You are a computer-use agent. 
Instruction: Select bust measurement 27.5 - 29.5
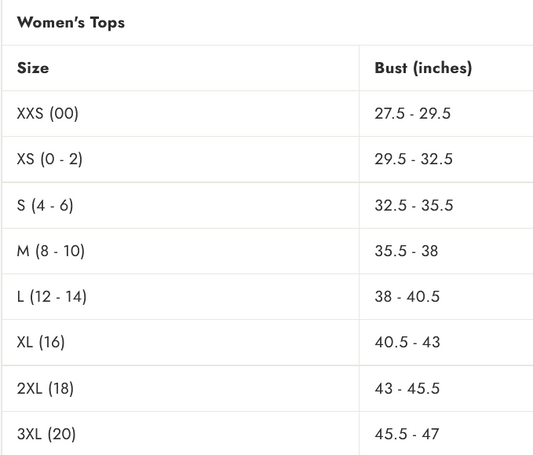tap(413, 113)
